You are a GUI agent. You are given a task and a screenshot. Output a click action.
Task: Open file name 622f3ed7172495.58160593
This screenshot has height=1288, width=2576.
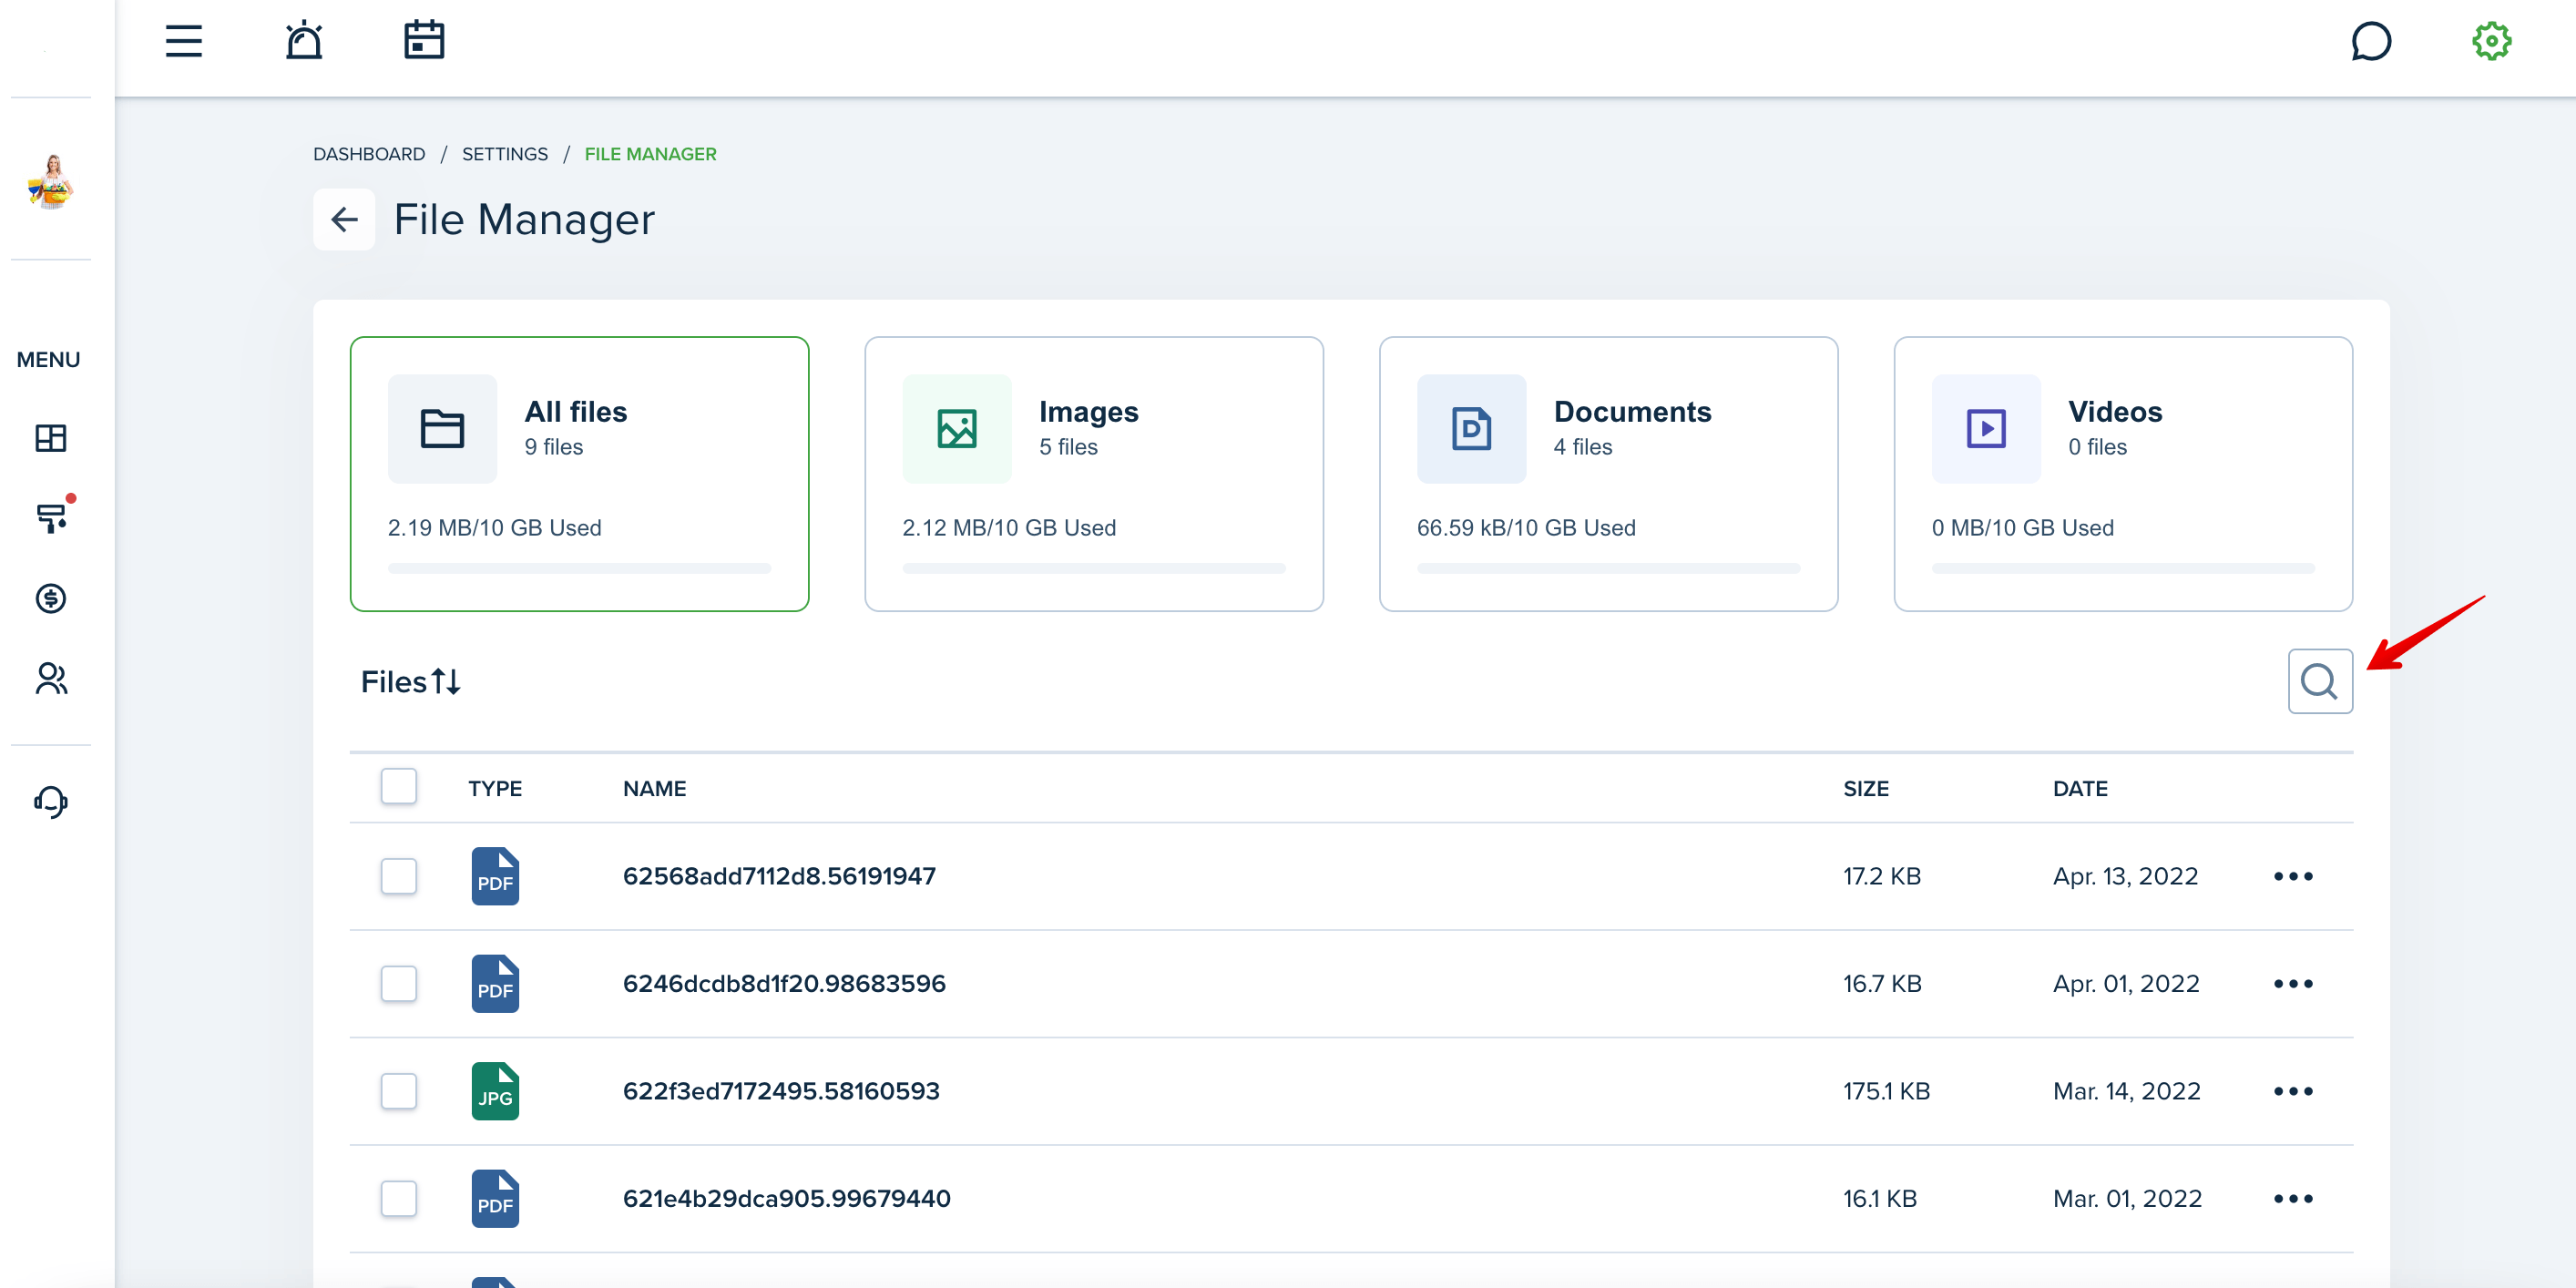coord(781,1091)
